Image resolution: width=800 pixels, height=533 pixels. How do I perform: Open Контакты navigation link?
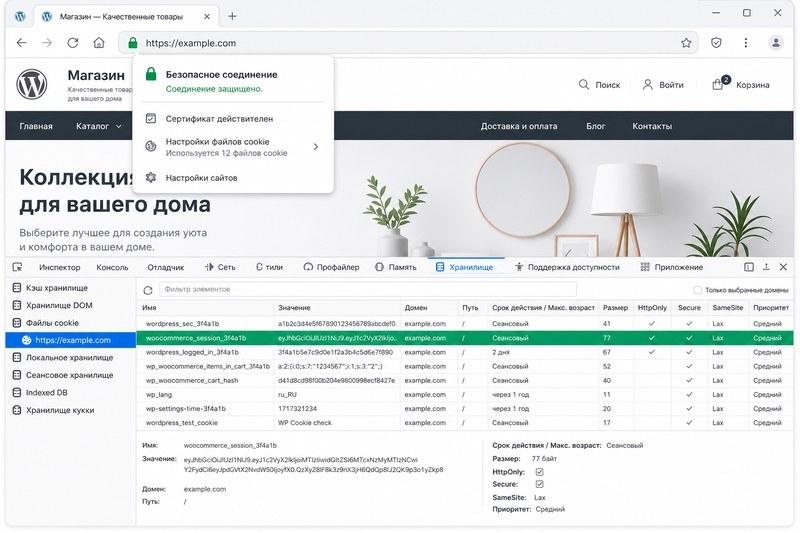[x=652, y=126]
